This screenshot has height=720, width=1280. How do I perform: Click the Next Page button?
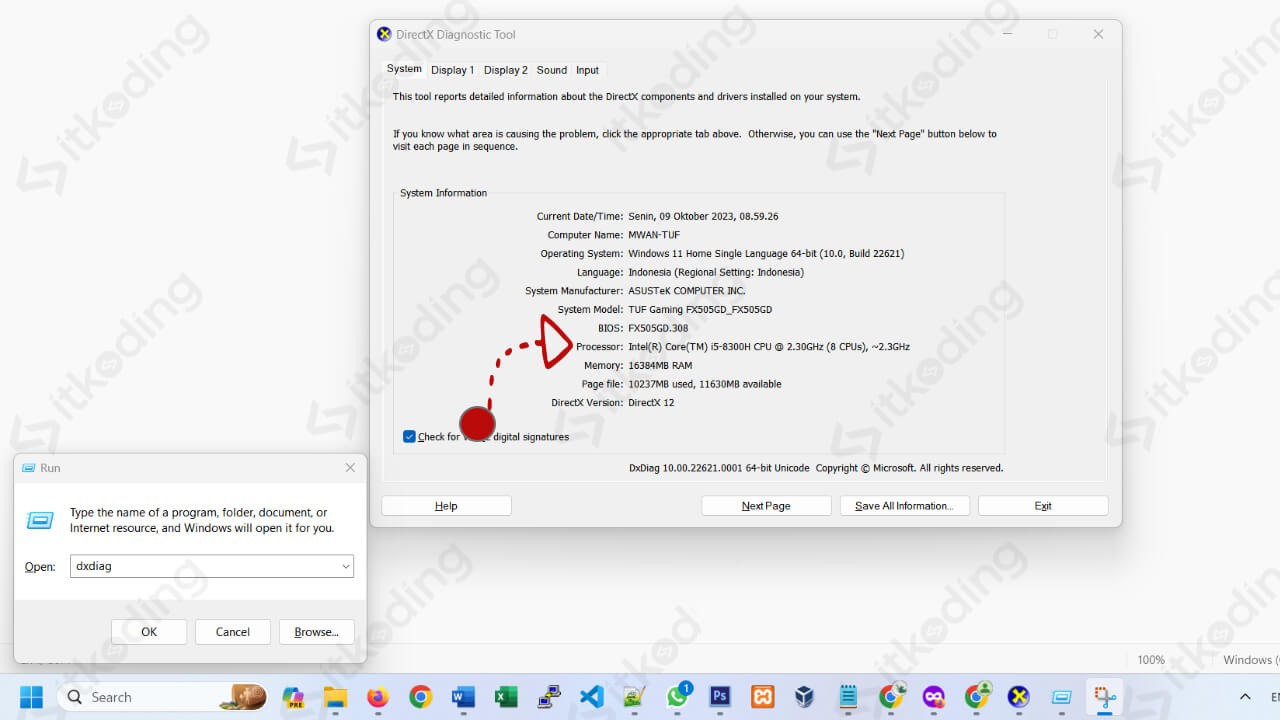click(x=766, y=506)
